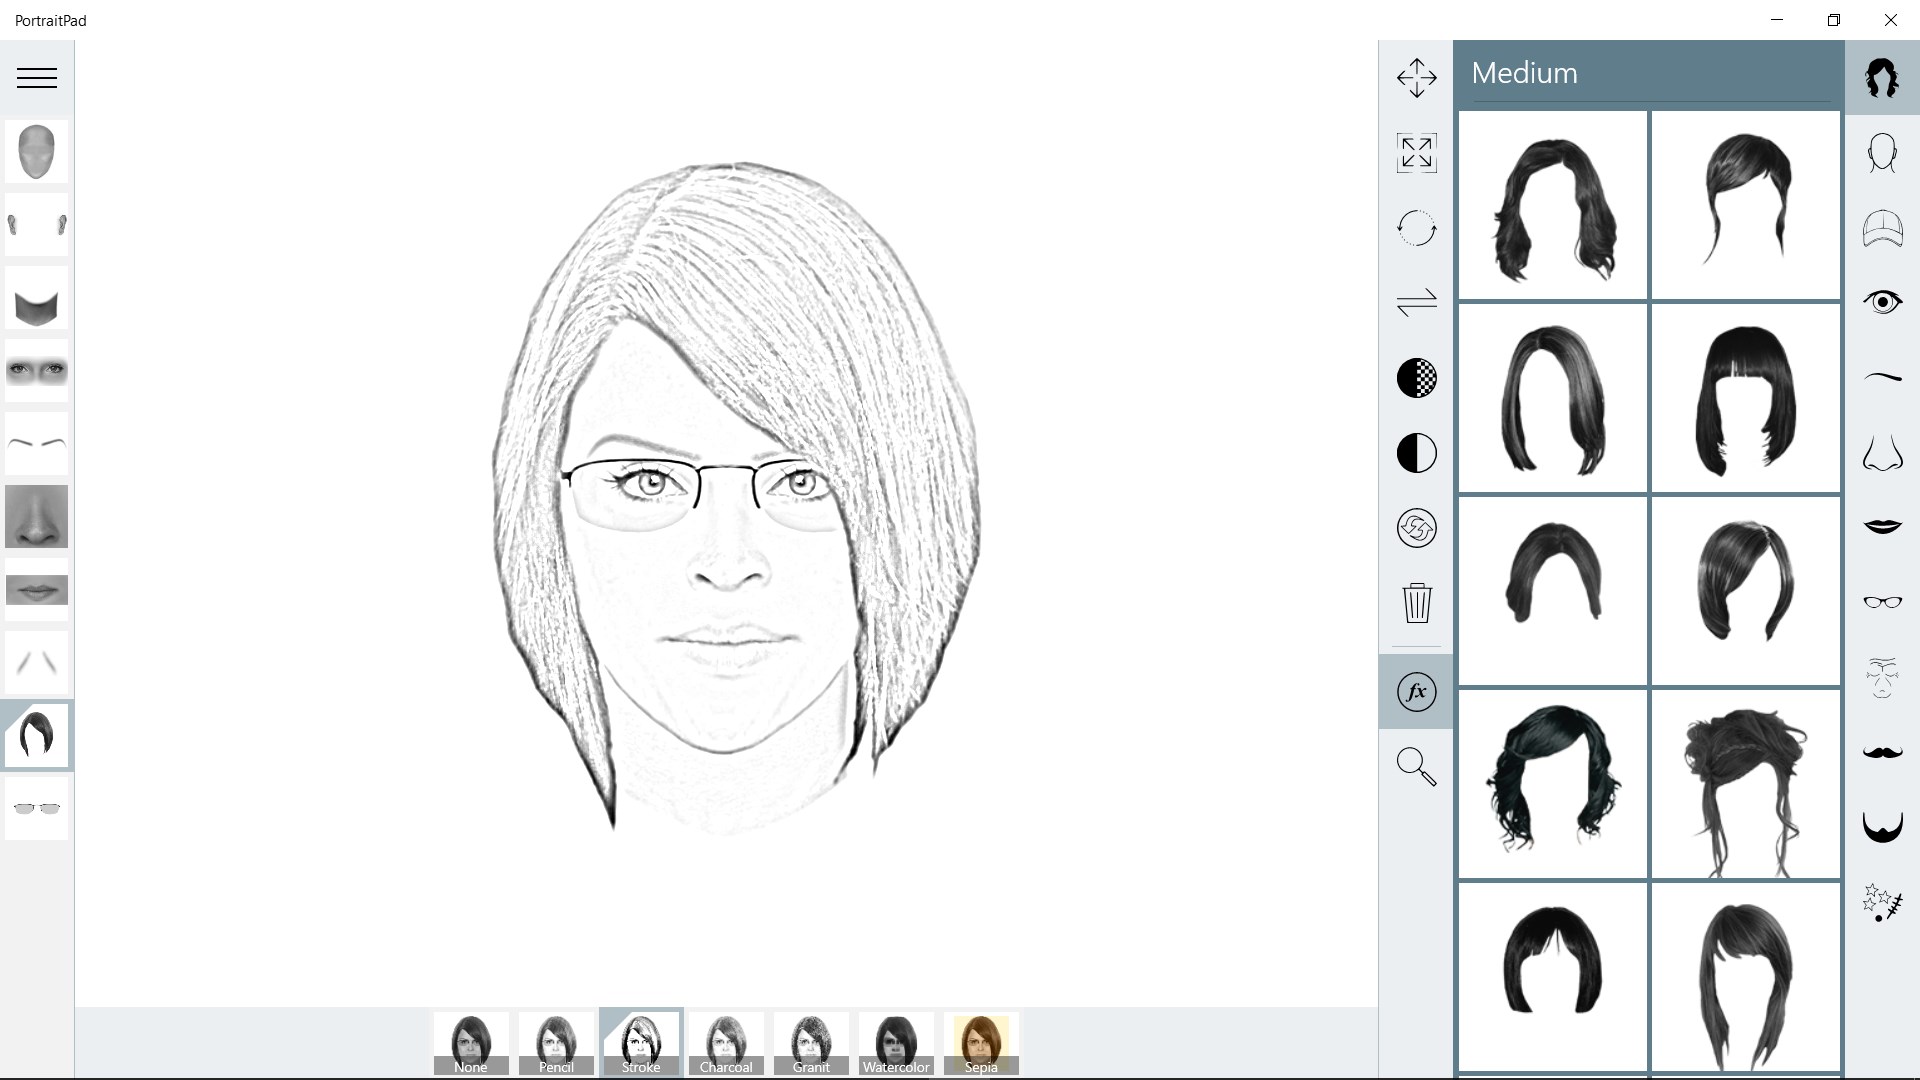
Task: Click the delete/trash element icon
Action: [1416, 604]
